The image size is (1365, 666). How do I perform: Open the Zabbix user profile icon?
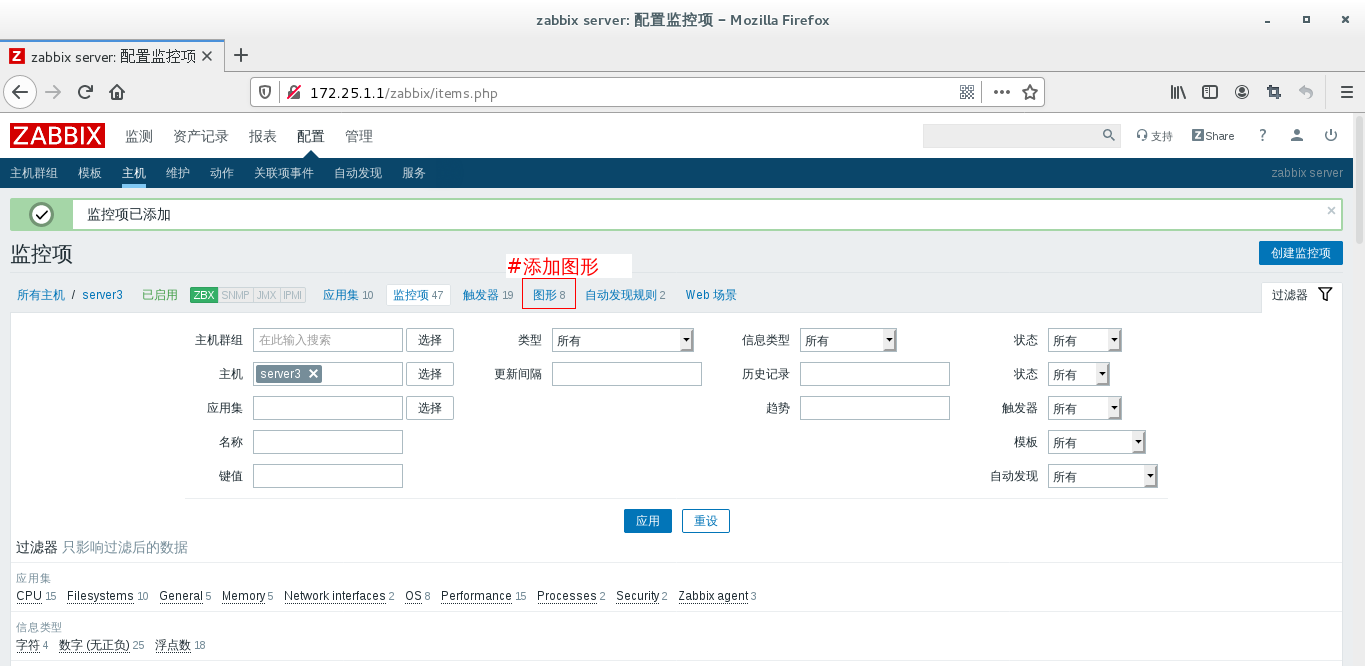1296,135
